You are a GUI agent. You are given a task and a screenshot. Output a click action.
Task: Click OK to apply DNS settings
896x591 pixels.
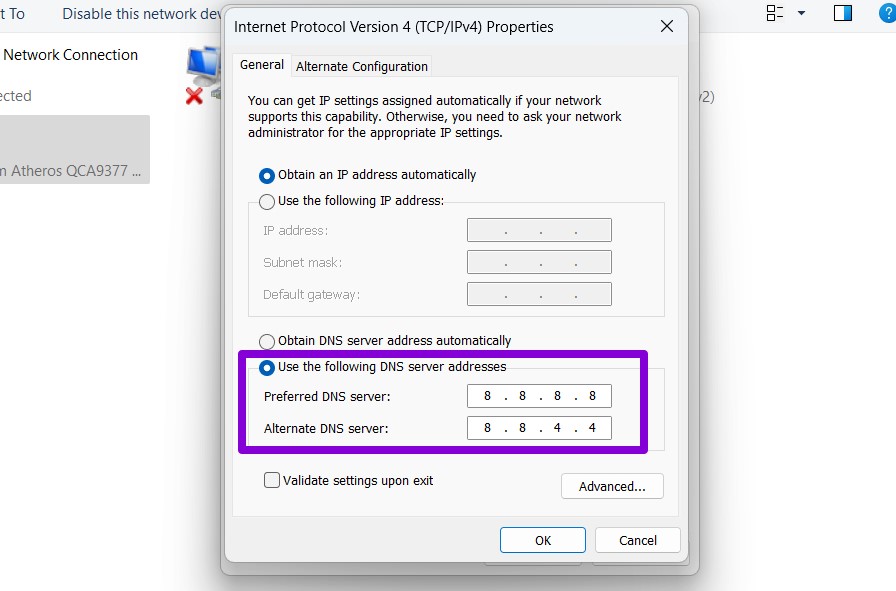click(x=542, y=539)
